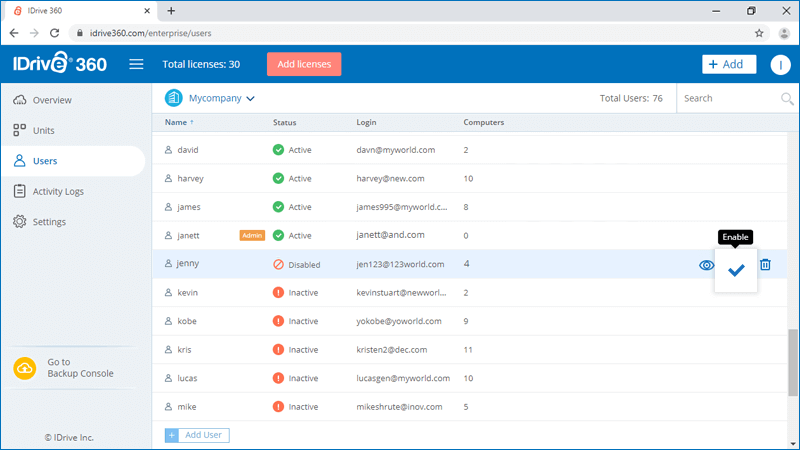
Task: Click the Add User button
Action: tap(197, 435)
